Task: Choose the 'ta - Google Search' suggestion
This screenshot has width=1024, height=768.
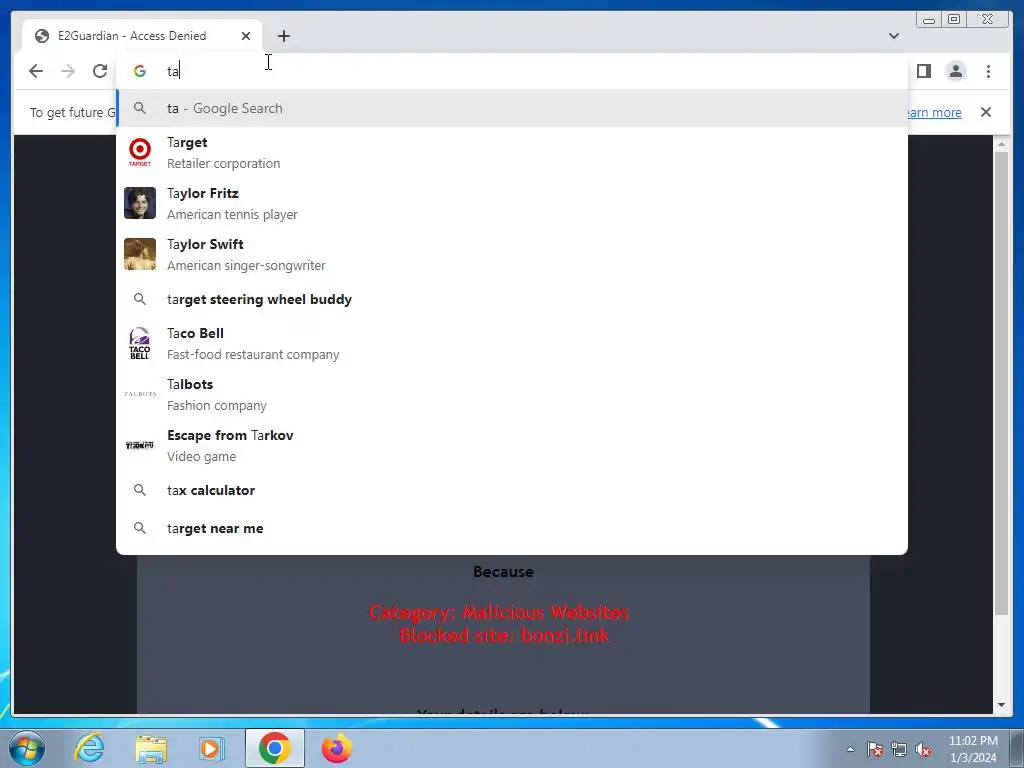Action: click(x=512, y=108)
